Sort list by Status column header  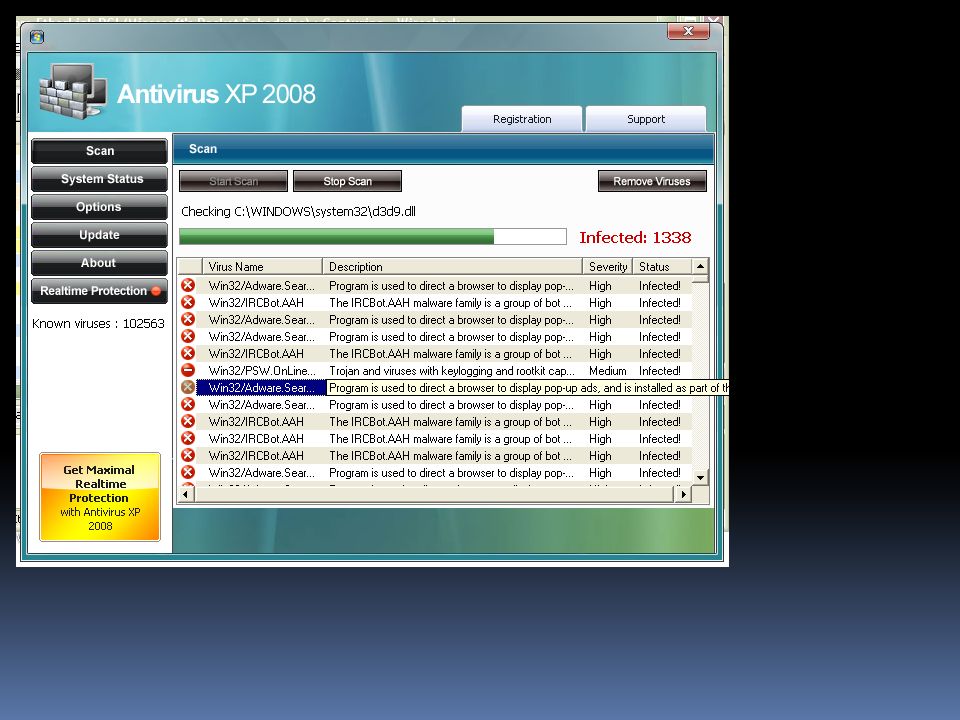point(661,266)
